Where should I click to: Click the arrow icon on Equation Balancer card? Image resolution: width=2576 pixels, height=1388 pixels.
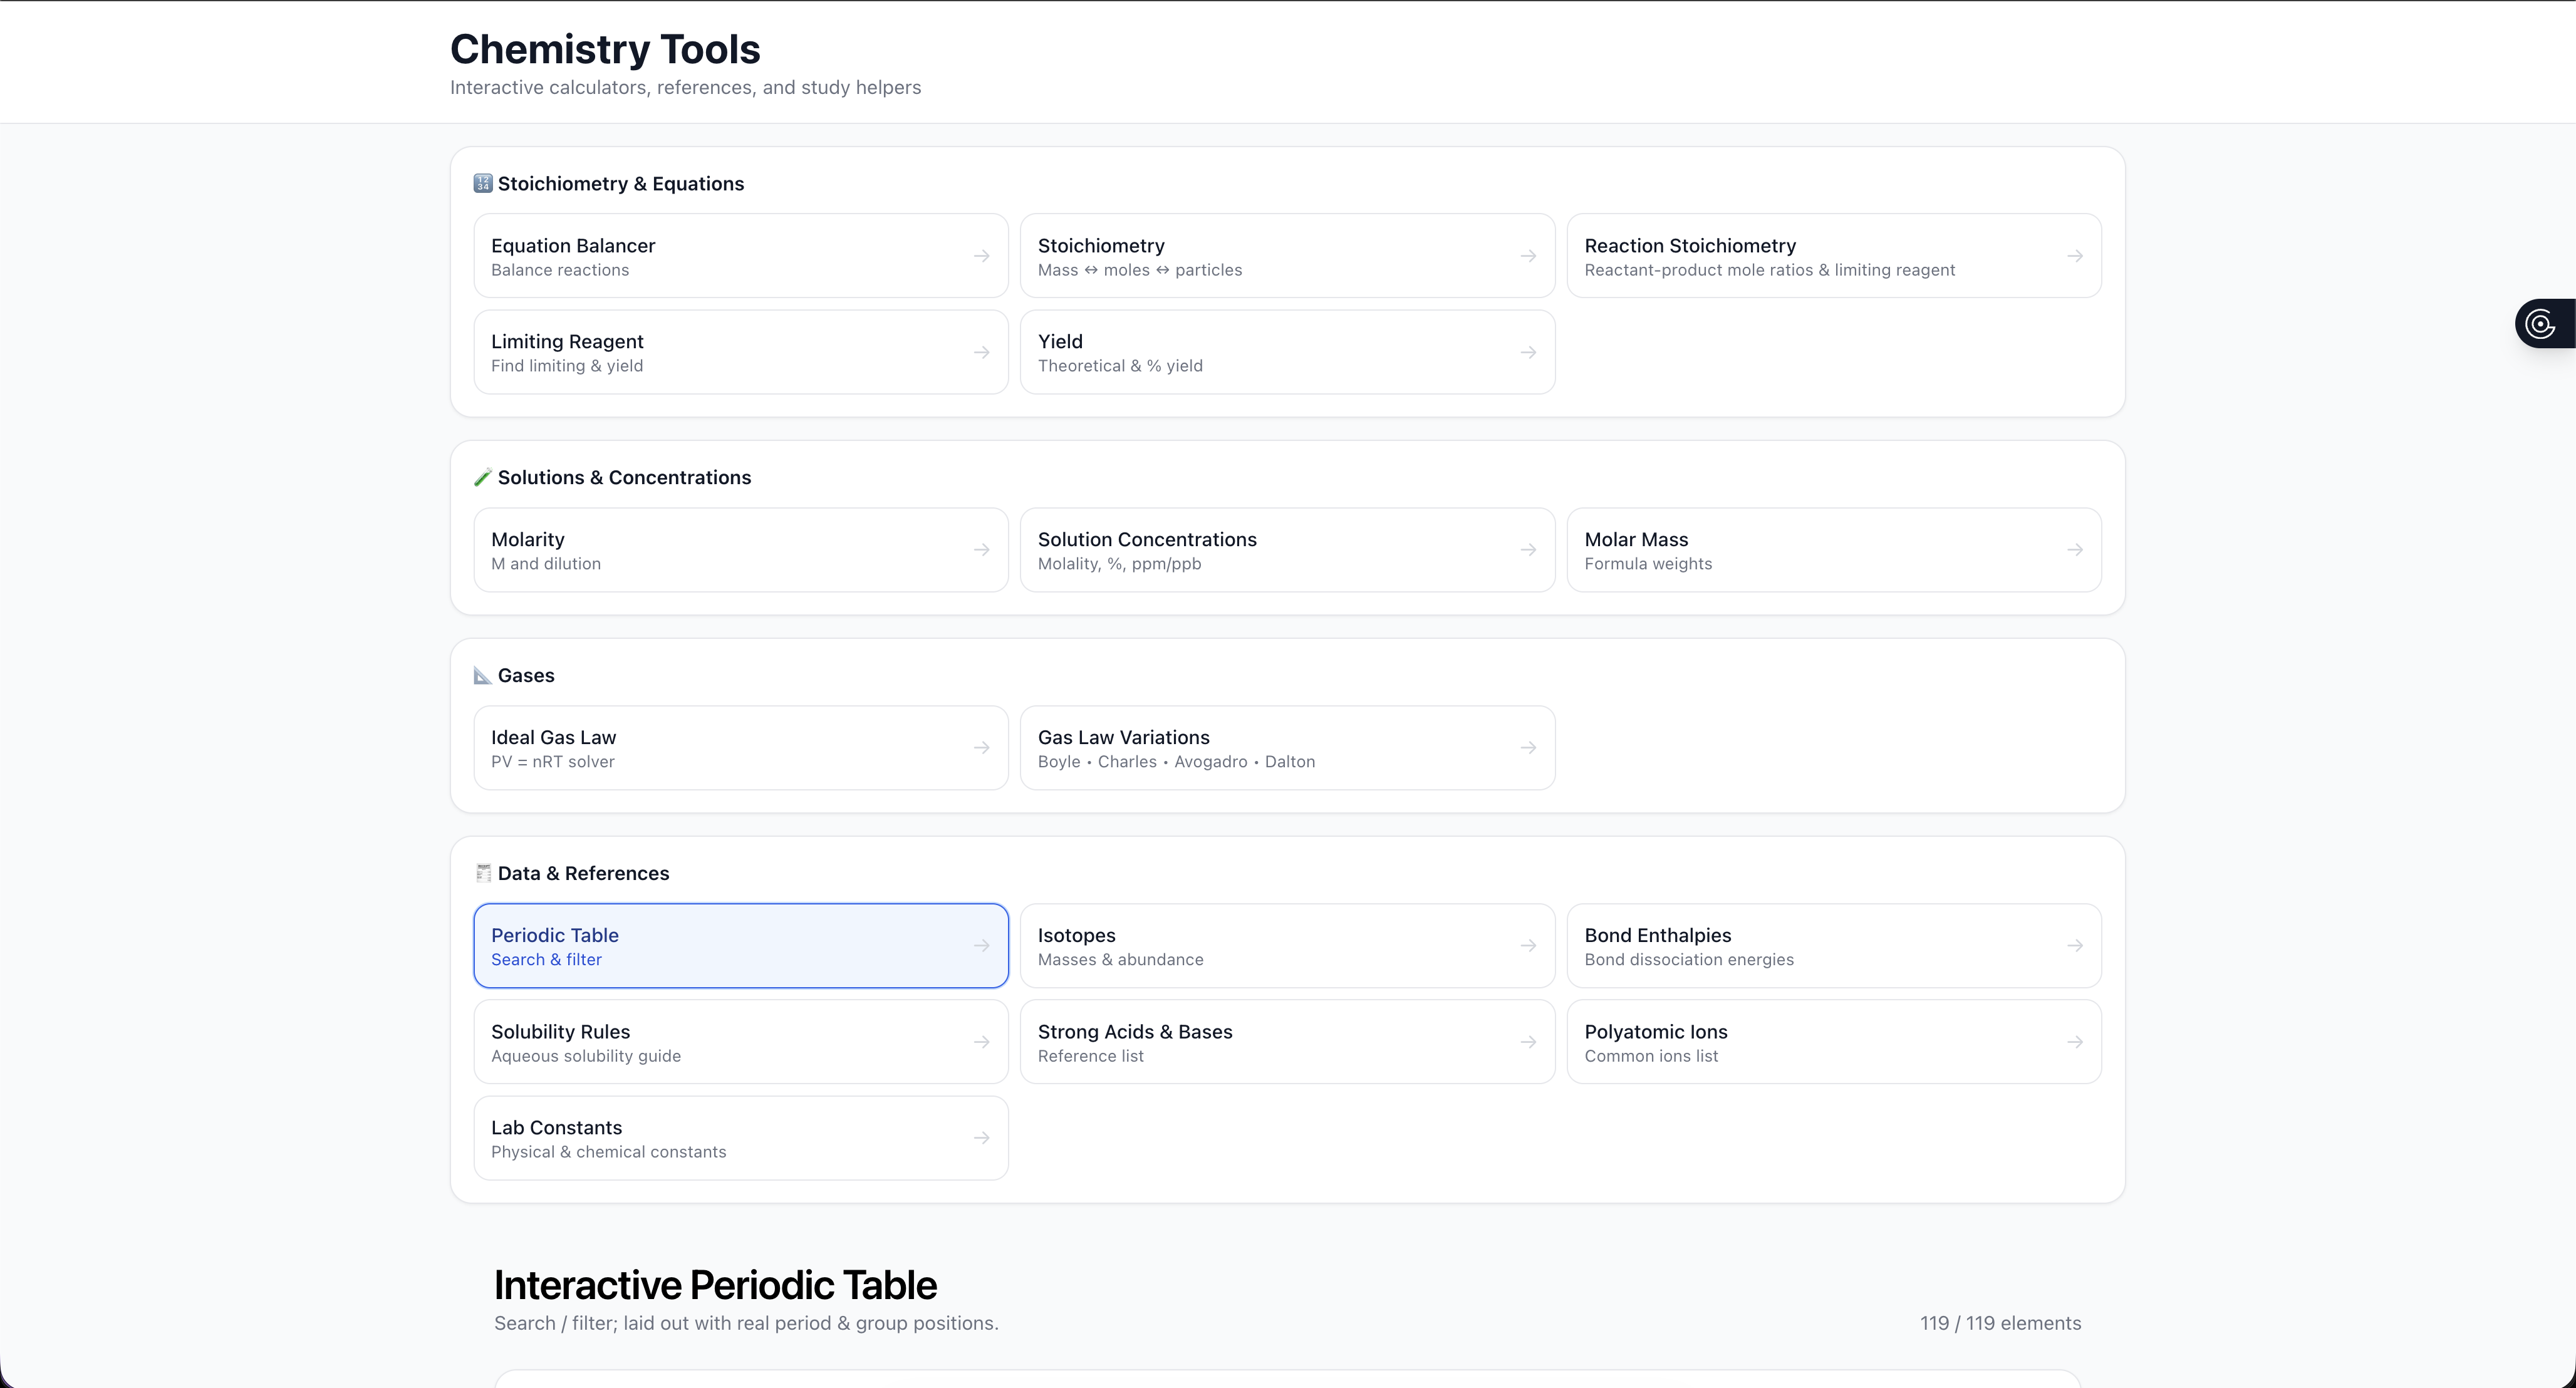click(x=981, y=256)
